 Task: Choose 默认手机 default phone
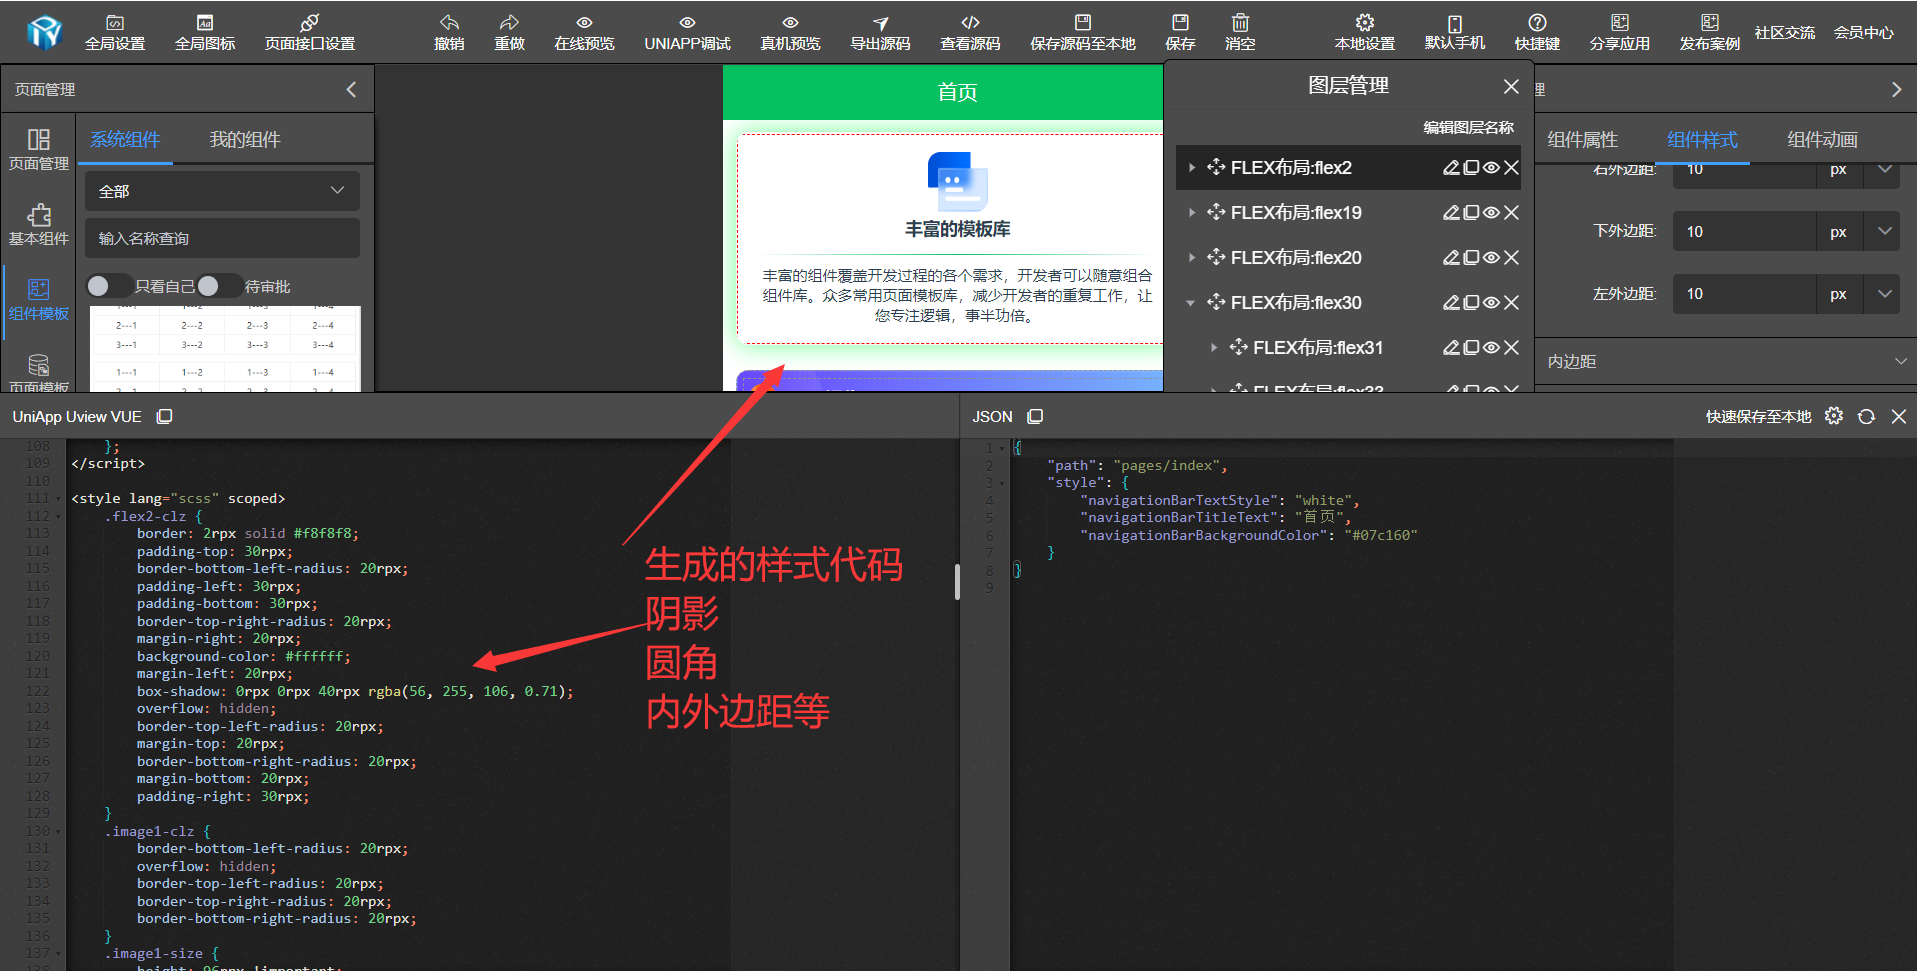pos(1455,33)
